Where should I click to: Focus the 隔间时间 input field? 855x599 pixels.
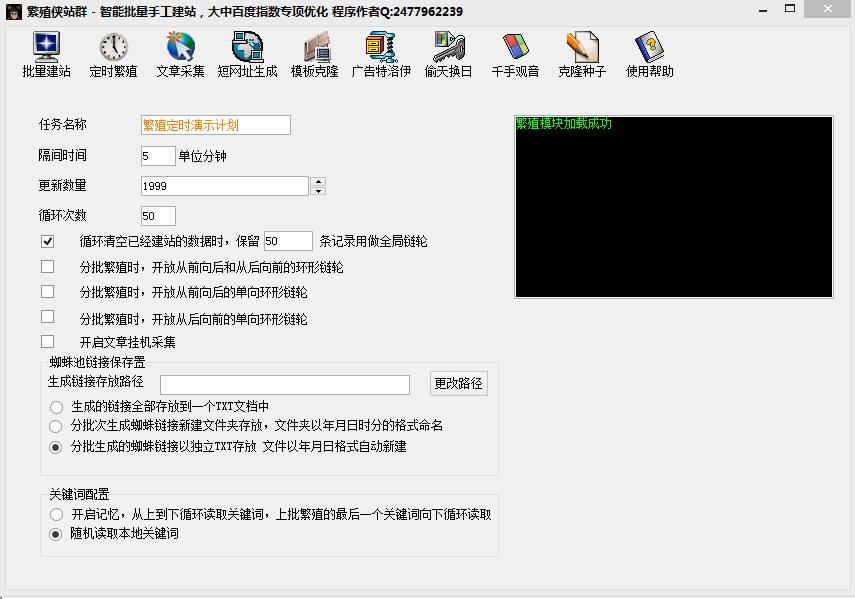(x=158, y=156)
